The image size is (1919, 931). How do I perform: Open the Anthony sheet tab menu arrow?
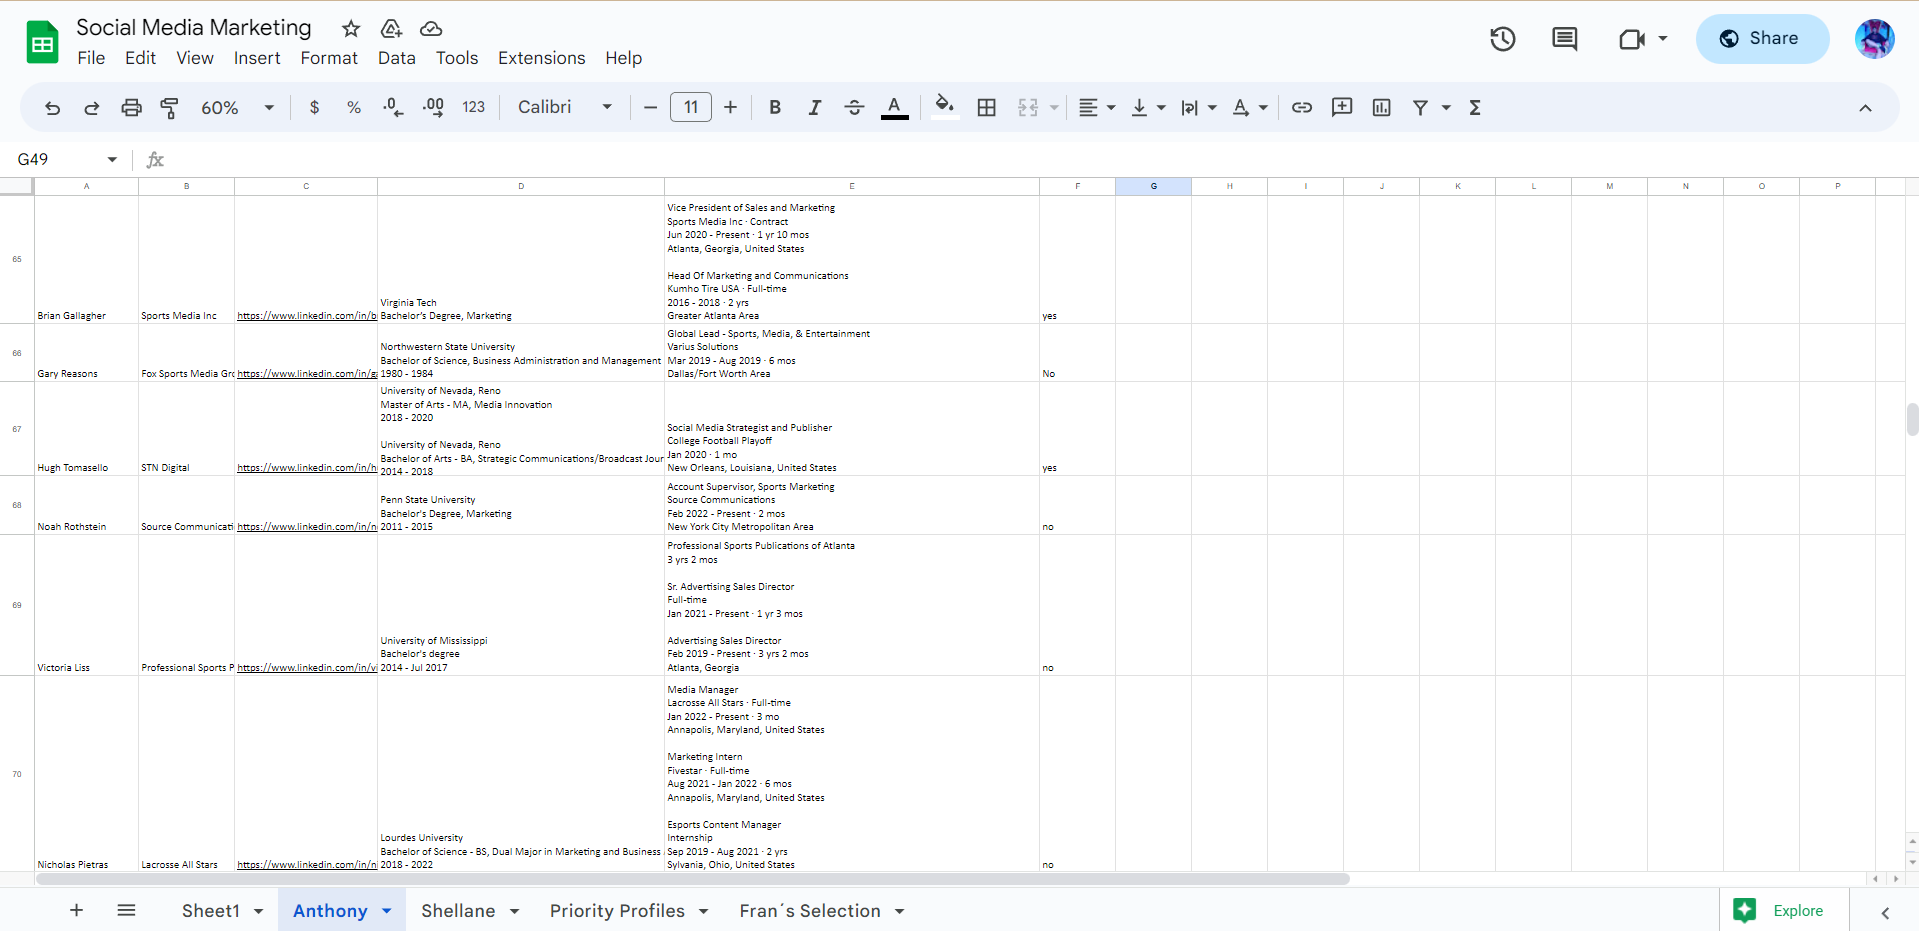point(387,911)
